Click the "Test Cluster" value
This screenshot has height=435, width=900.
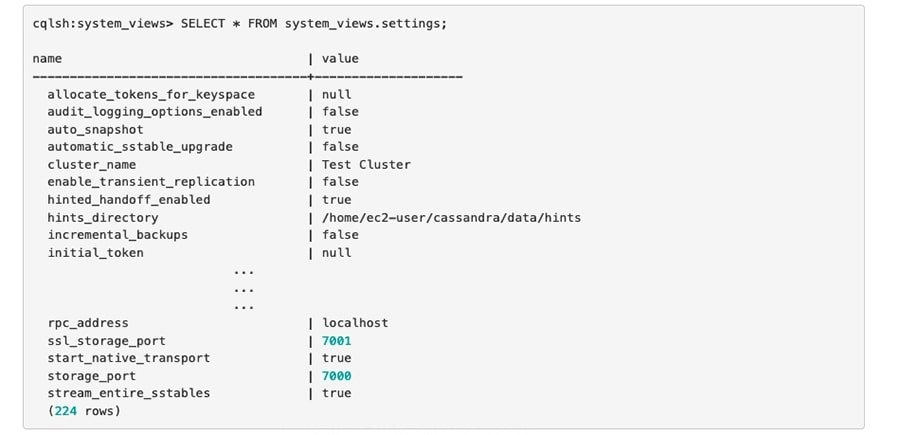click(366, 165)
